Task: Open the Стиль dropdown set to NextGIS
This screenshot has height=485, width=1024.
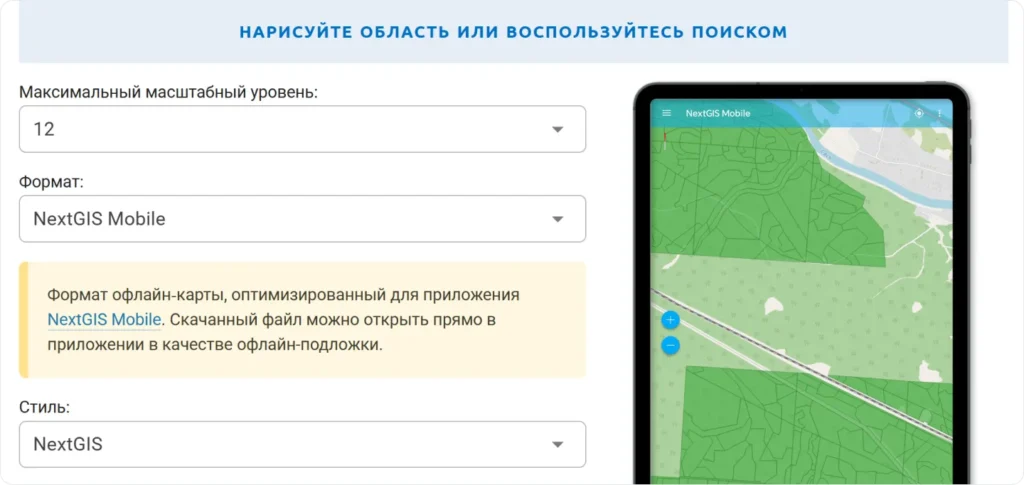Action: click(x=302, y=445)
